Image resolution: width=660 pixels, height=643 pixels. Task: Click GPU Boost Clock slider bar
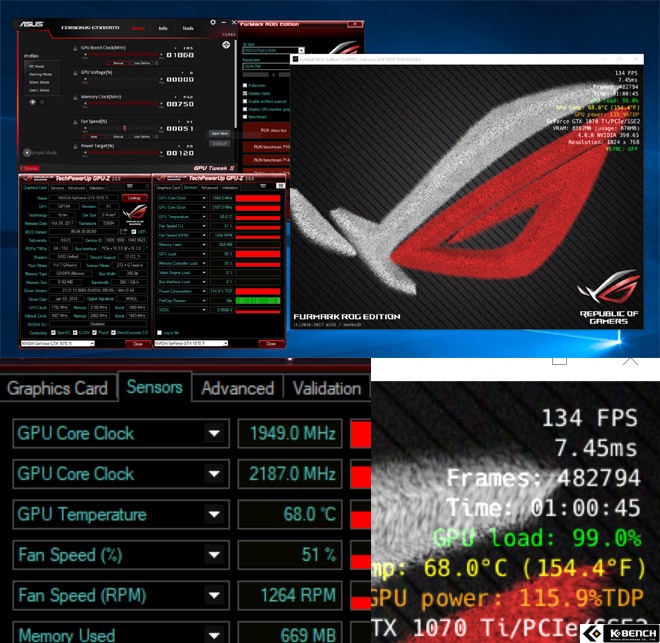[x=123, y=55]
